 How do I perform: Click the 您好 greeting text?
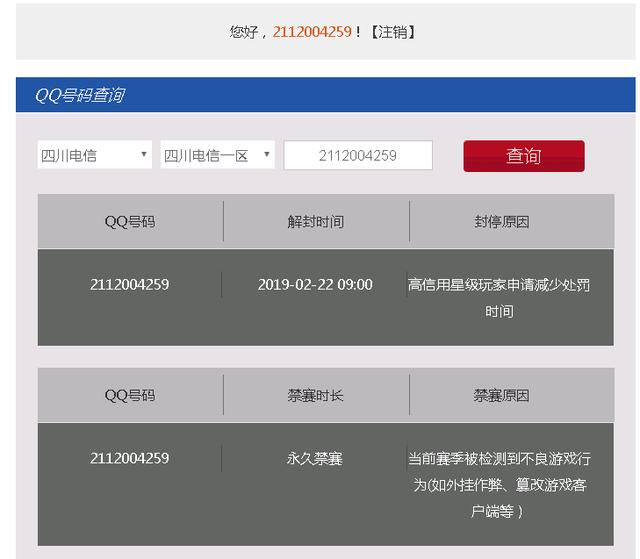pyautogui.click(x=244, y=32)
